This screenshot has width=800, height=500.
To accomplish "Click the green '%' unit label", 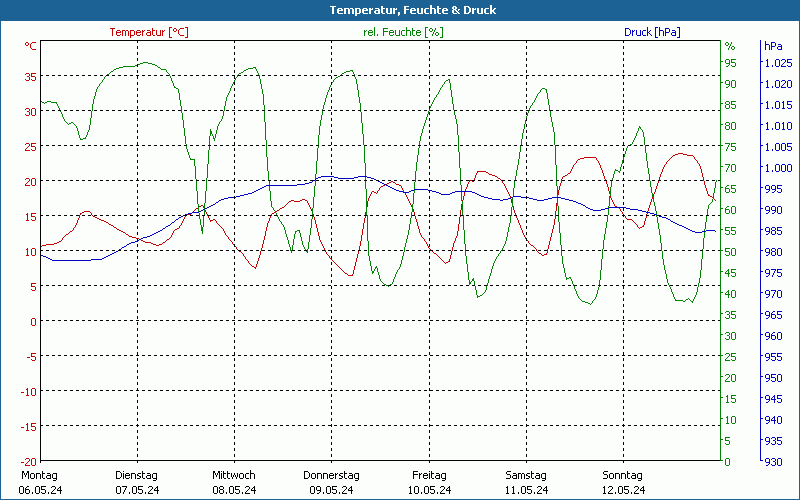I will pyautogui.click(x=730, y=46).
